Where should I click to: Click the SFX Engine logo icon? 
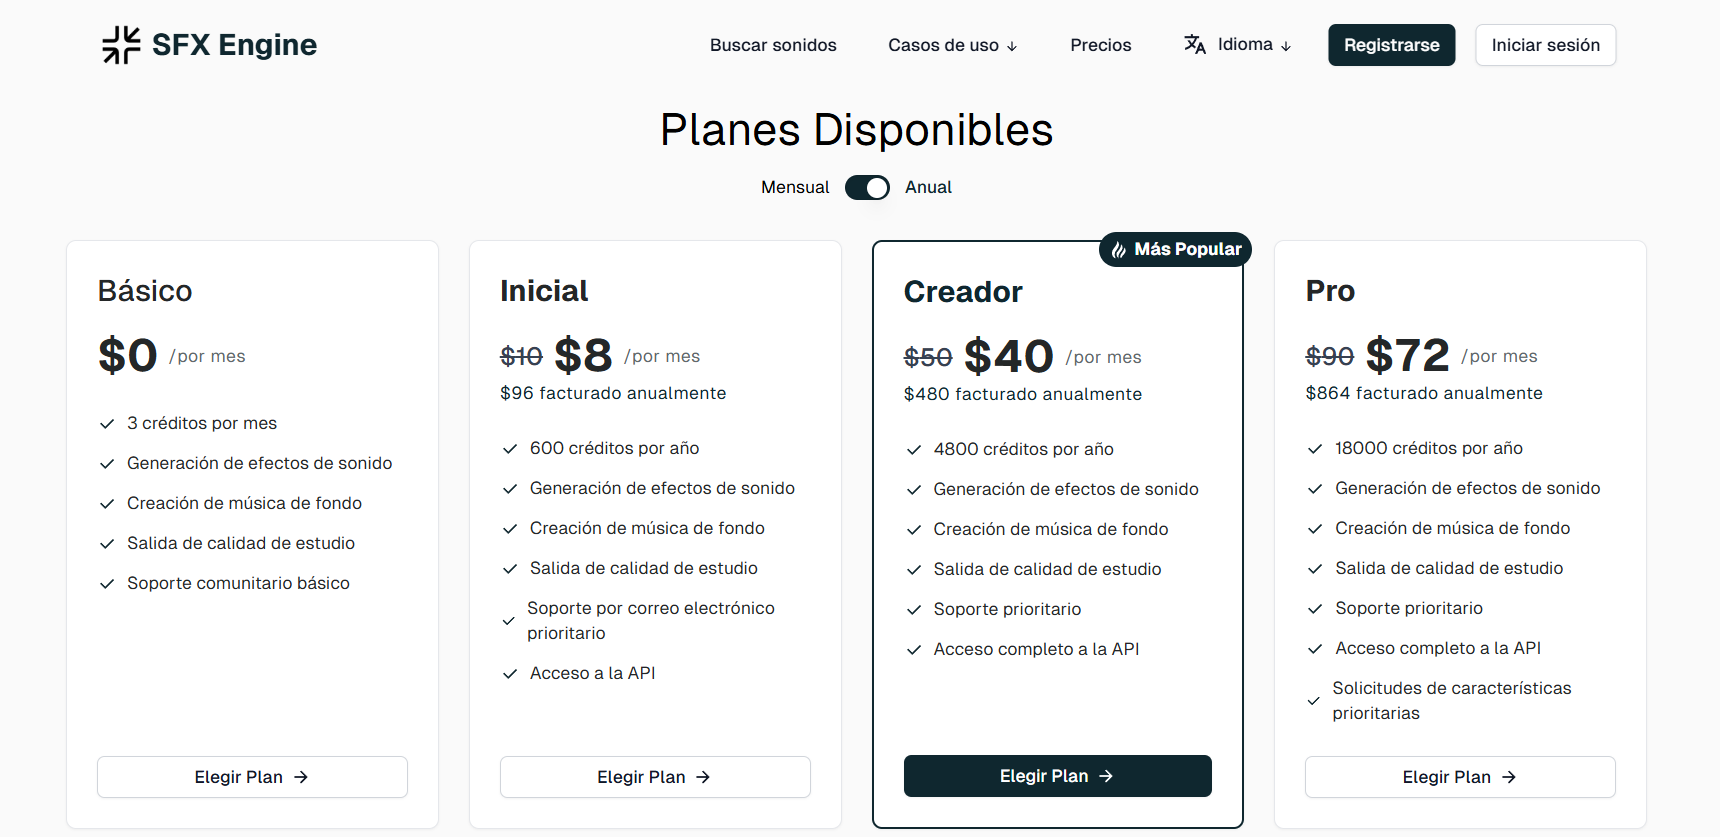[121, 45]
